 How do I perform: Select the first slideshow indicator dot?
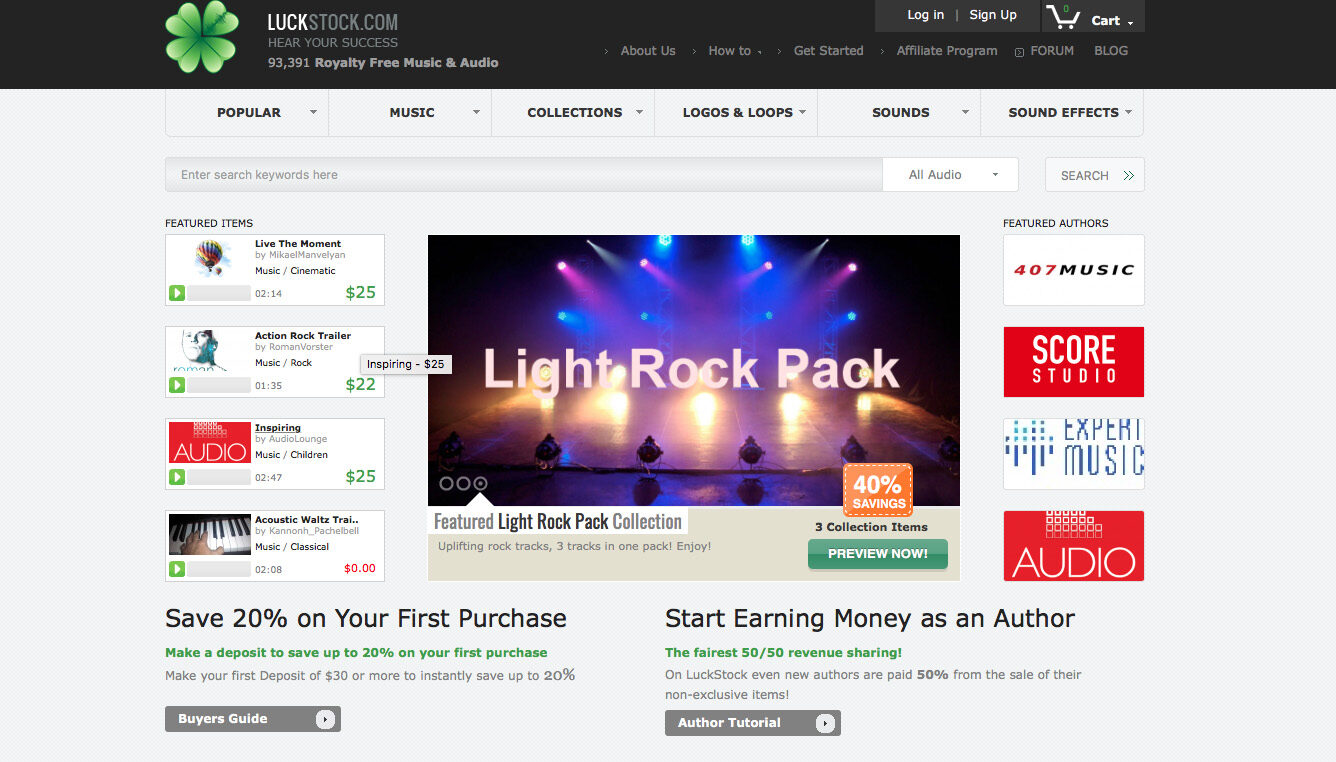tap(447, 484)
